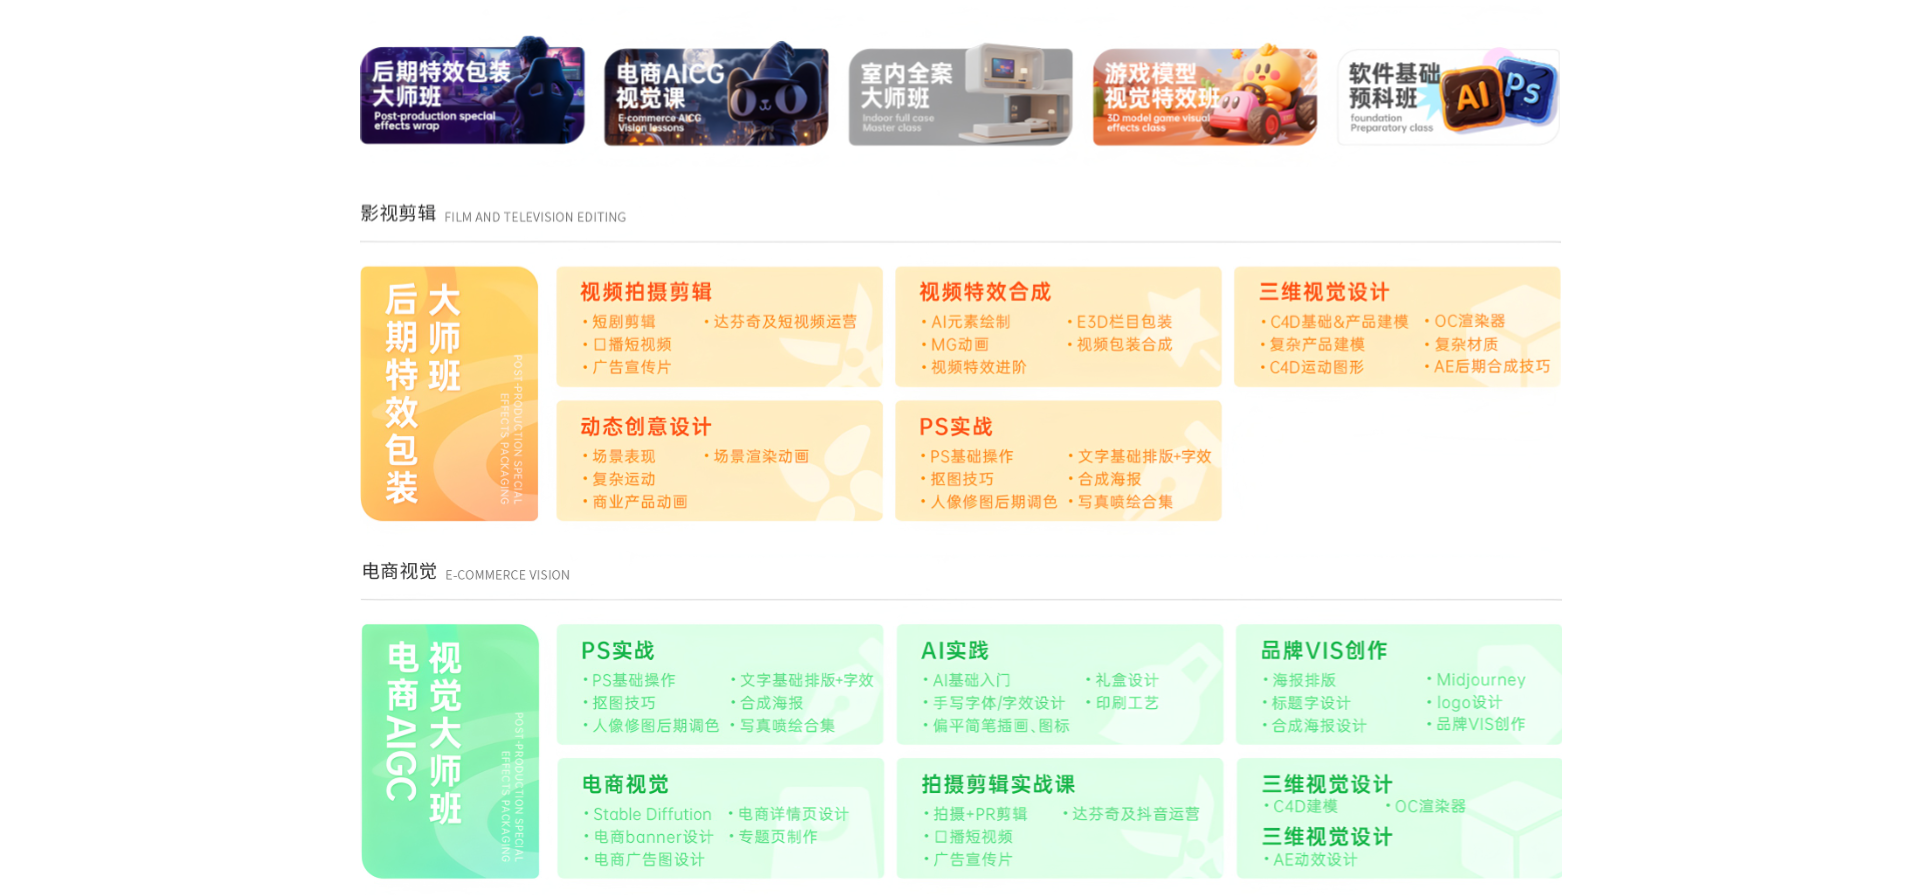Click the Ps icon in 软件基础预科班 banner
Image resolution: width=1920 pixels, height=895 pixels.
(x=1526, y=91)
